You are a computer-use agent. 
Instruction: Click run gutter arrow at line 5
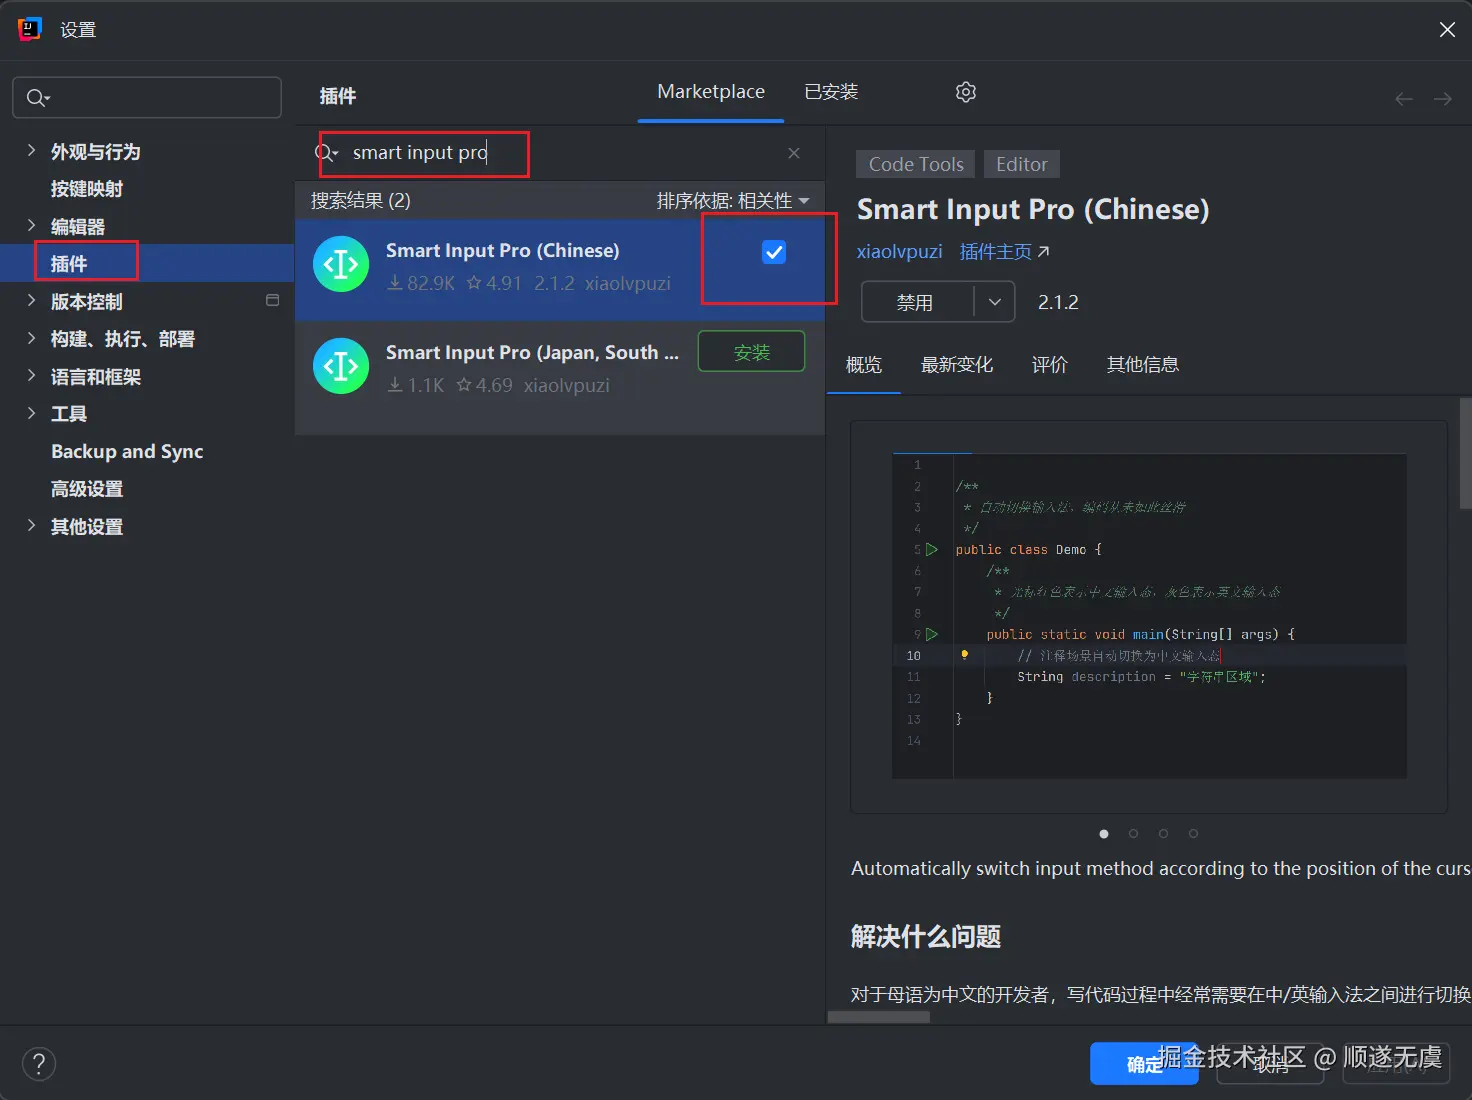point(932,549)
